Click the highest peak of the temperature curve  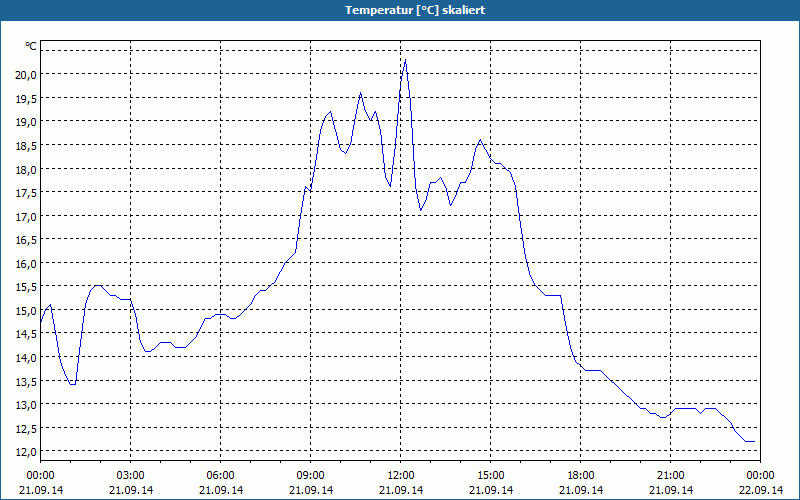click(x=405, y=60)
